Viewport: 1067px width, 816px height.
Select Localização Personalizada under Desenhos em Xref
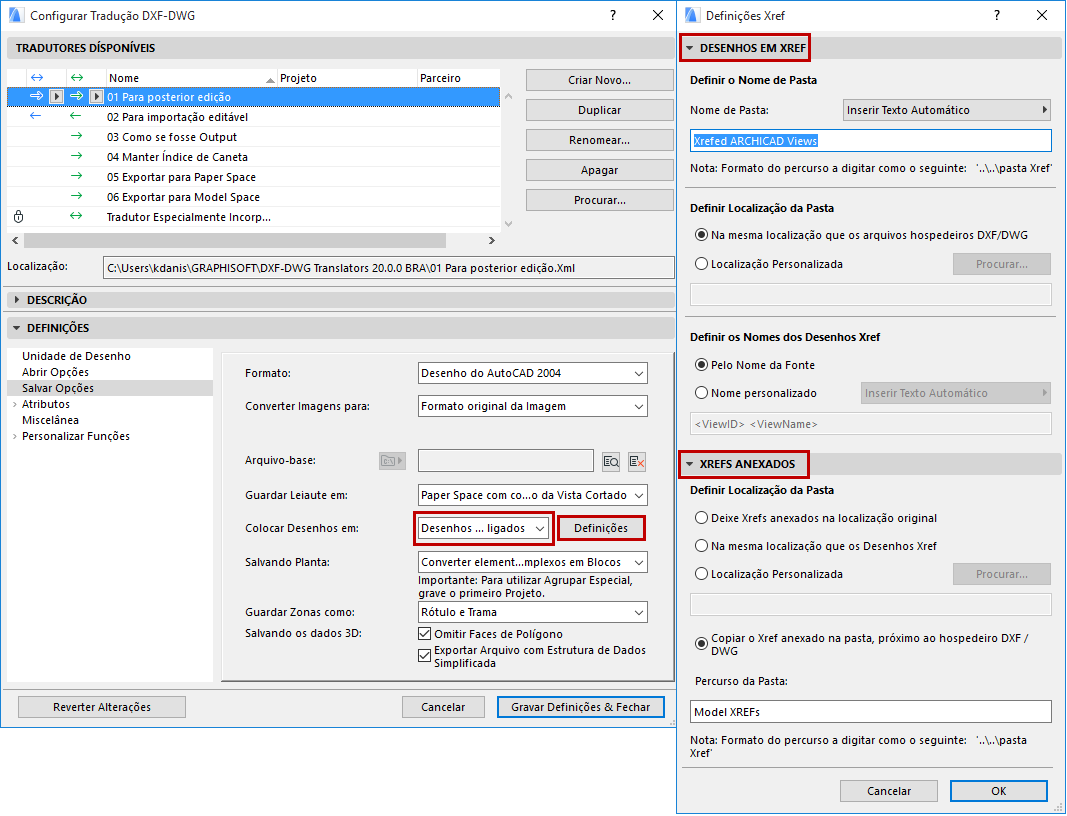click(x=702, y=263)
